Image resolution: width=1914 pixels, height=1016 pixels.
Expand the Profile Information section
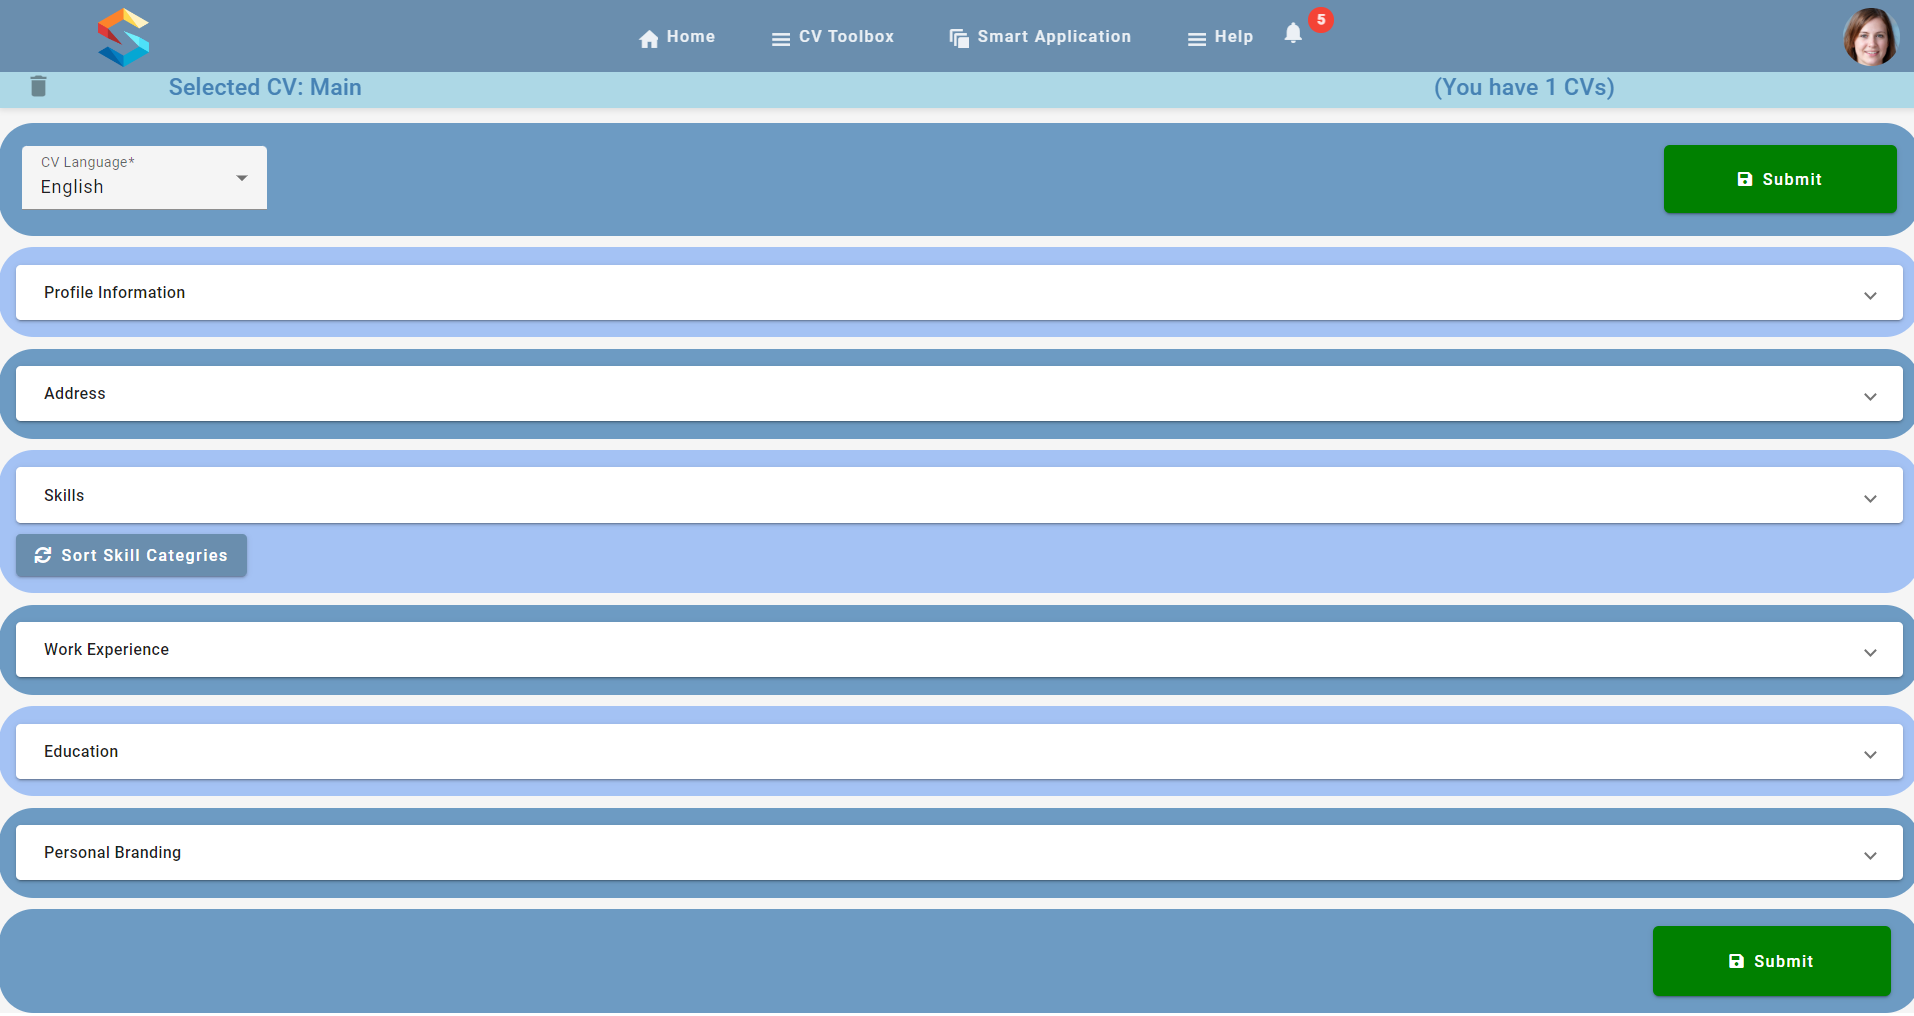(959, 293)
